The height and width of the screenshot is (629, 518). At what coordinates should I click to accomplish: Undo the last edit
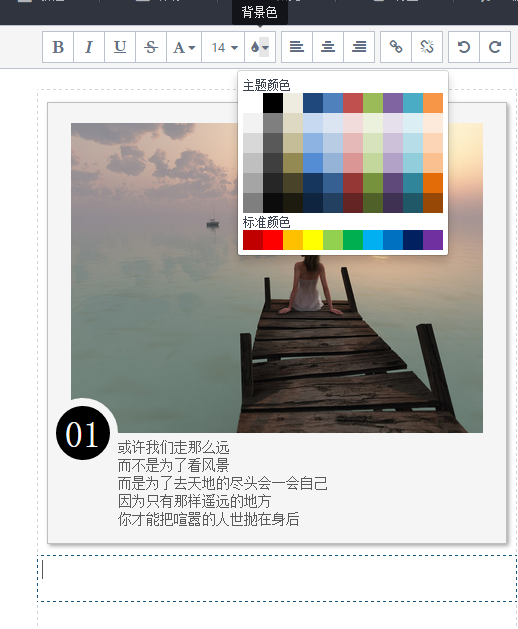(464, 47)
